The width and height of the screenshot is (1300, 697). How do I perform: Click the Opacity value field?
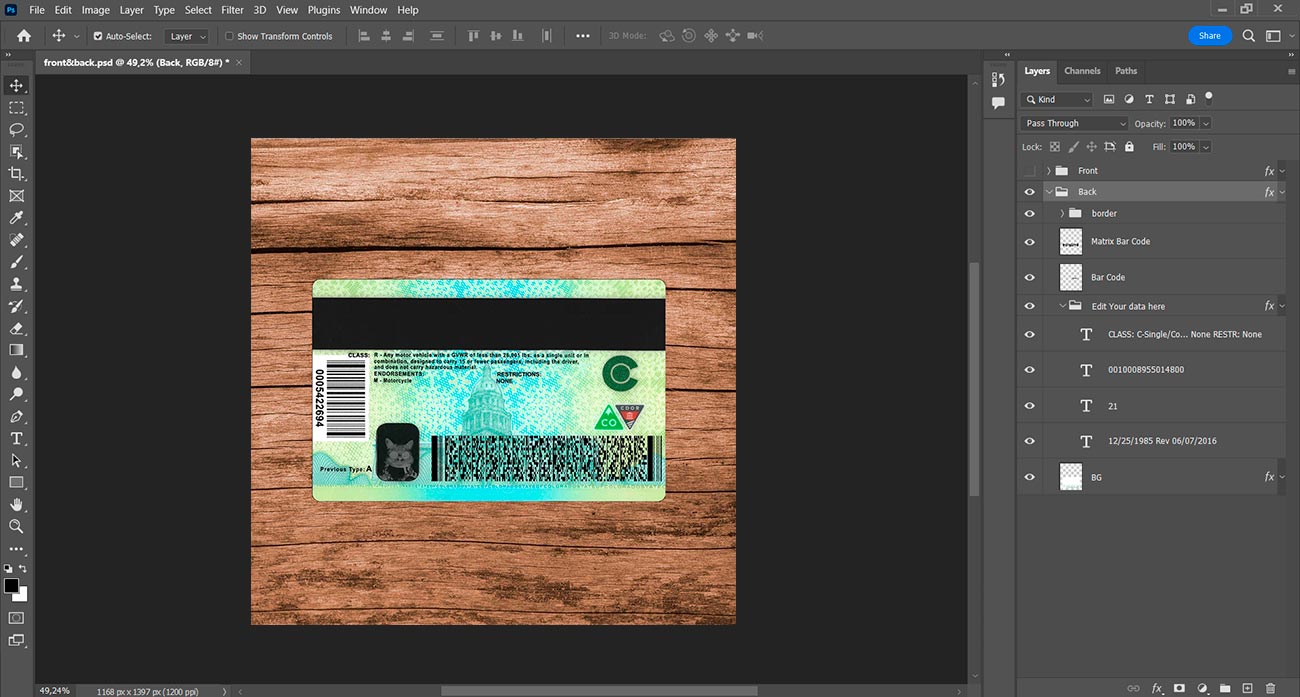[1183, 123]
